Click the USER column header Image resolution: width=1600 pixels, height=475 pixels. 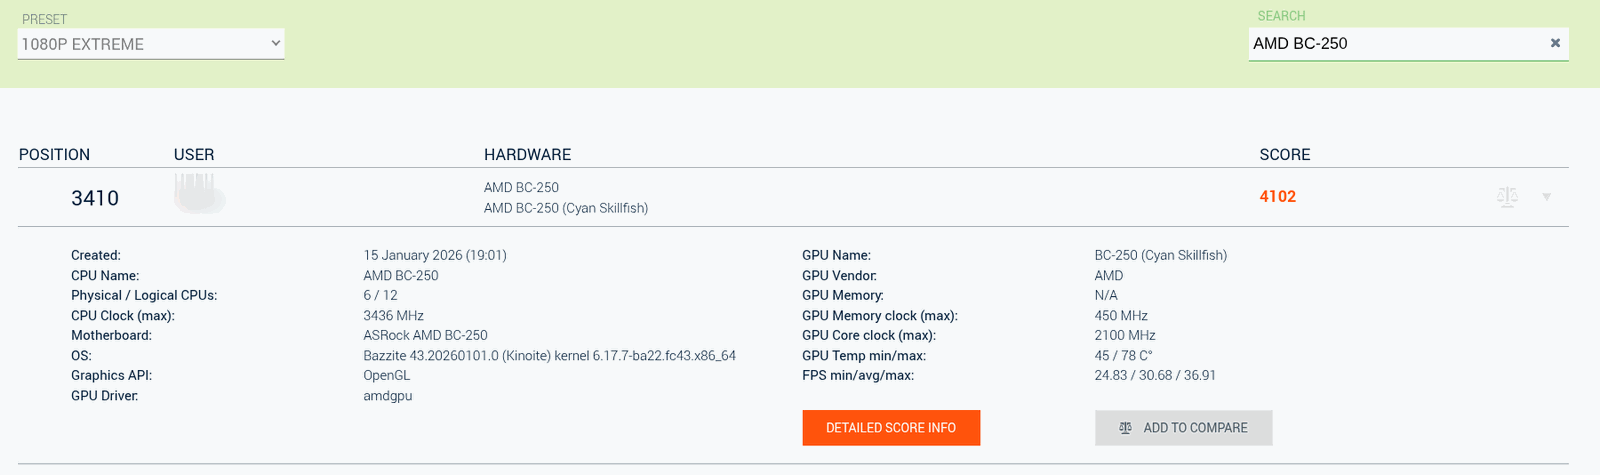pyautogui.click(x=194, y=155)
